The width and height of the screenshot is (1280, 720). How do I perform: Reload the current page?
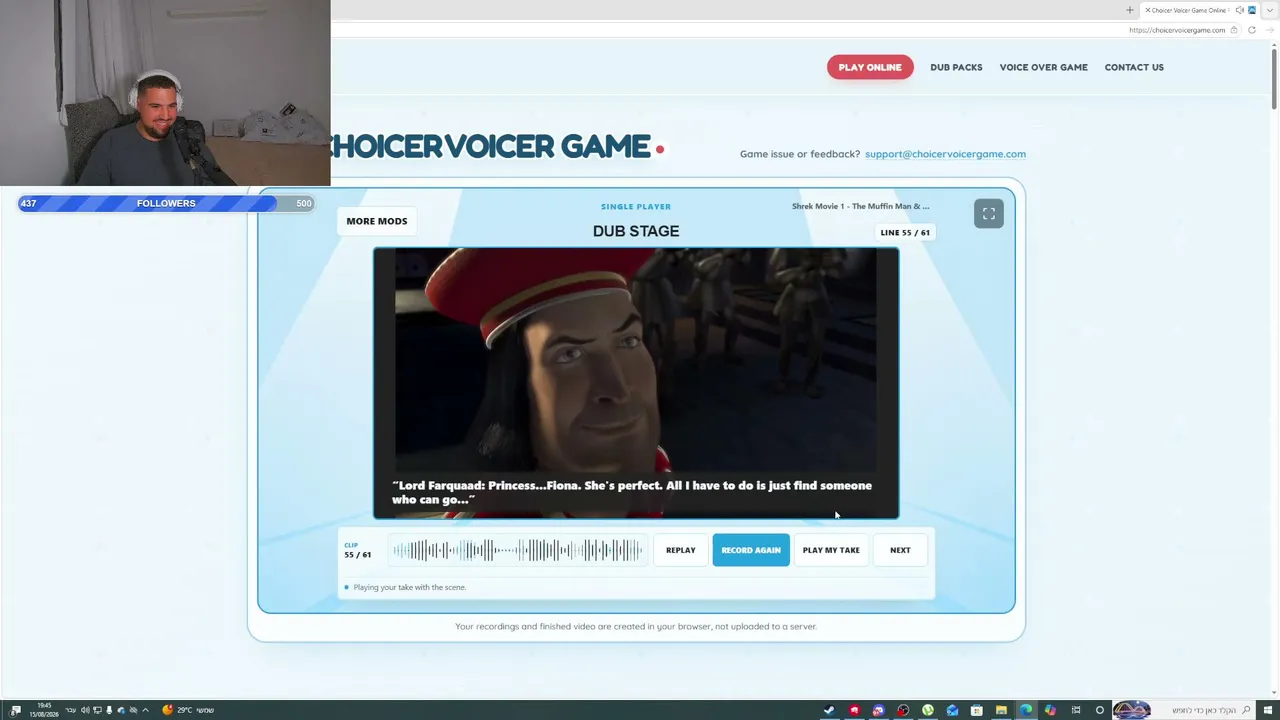coord(1251,30)
